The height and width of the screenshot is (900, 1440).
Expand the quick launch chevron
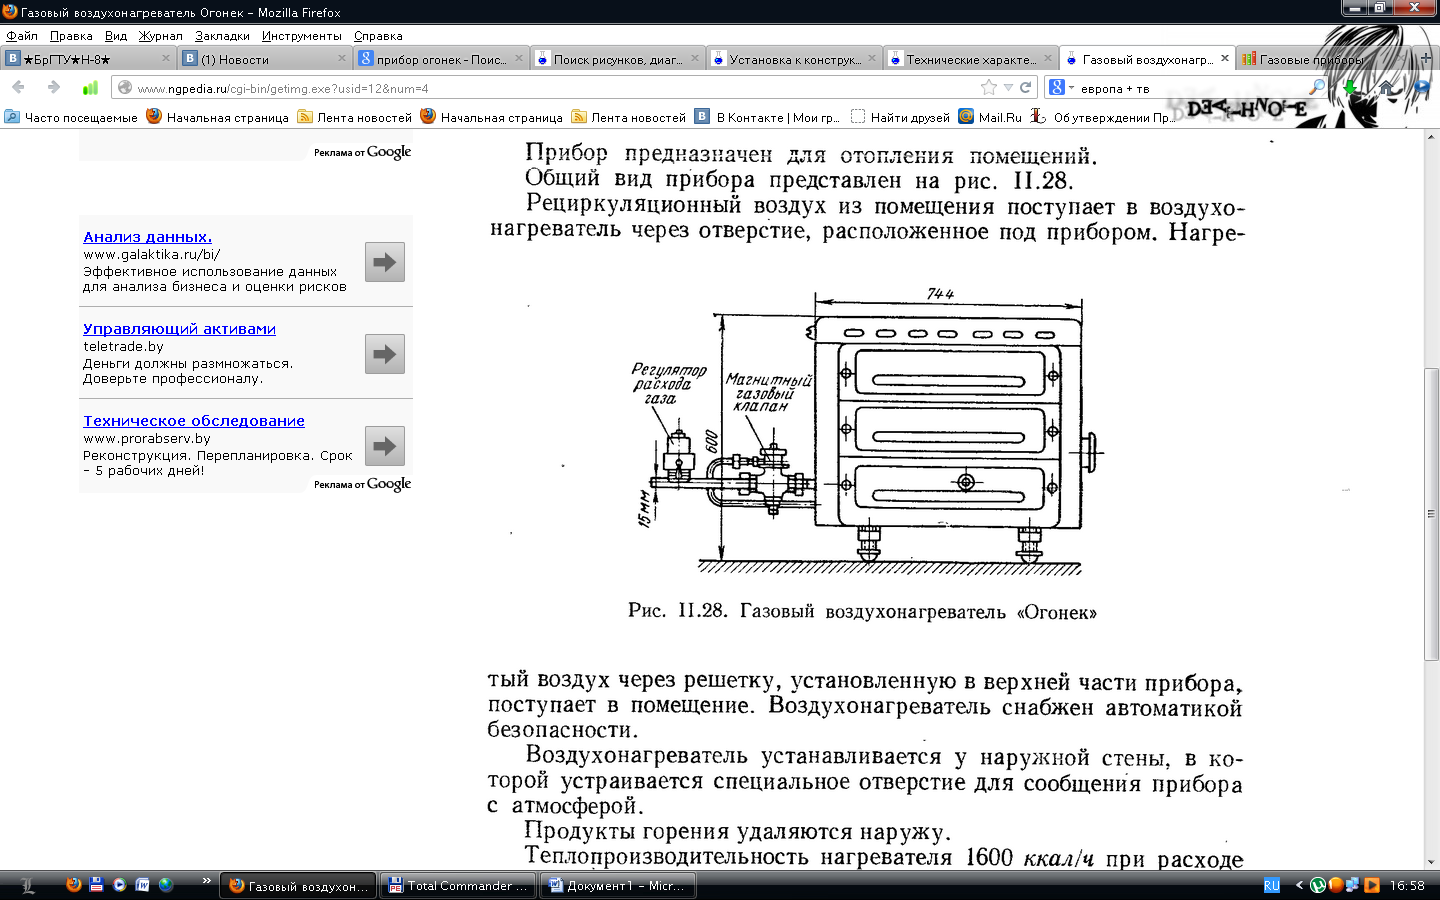coord(206,881)
